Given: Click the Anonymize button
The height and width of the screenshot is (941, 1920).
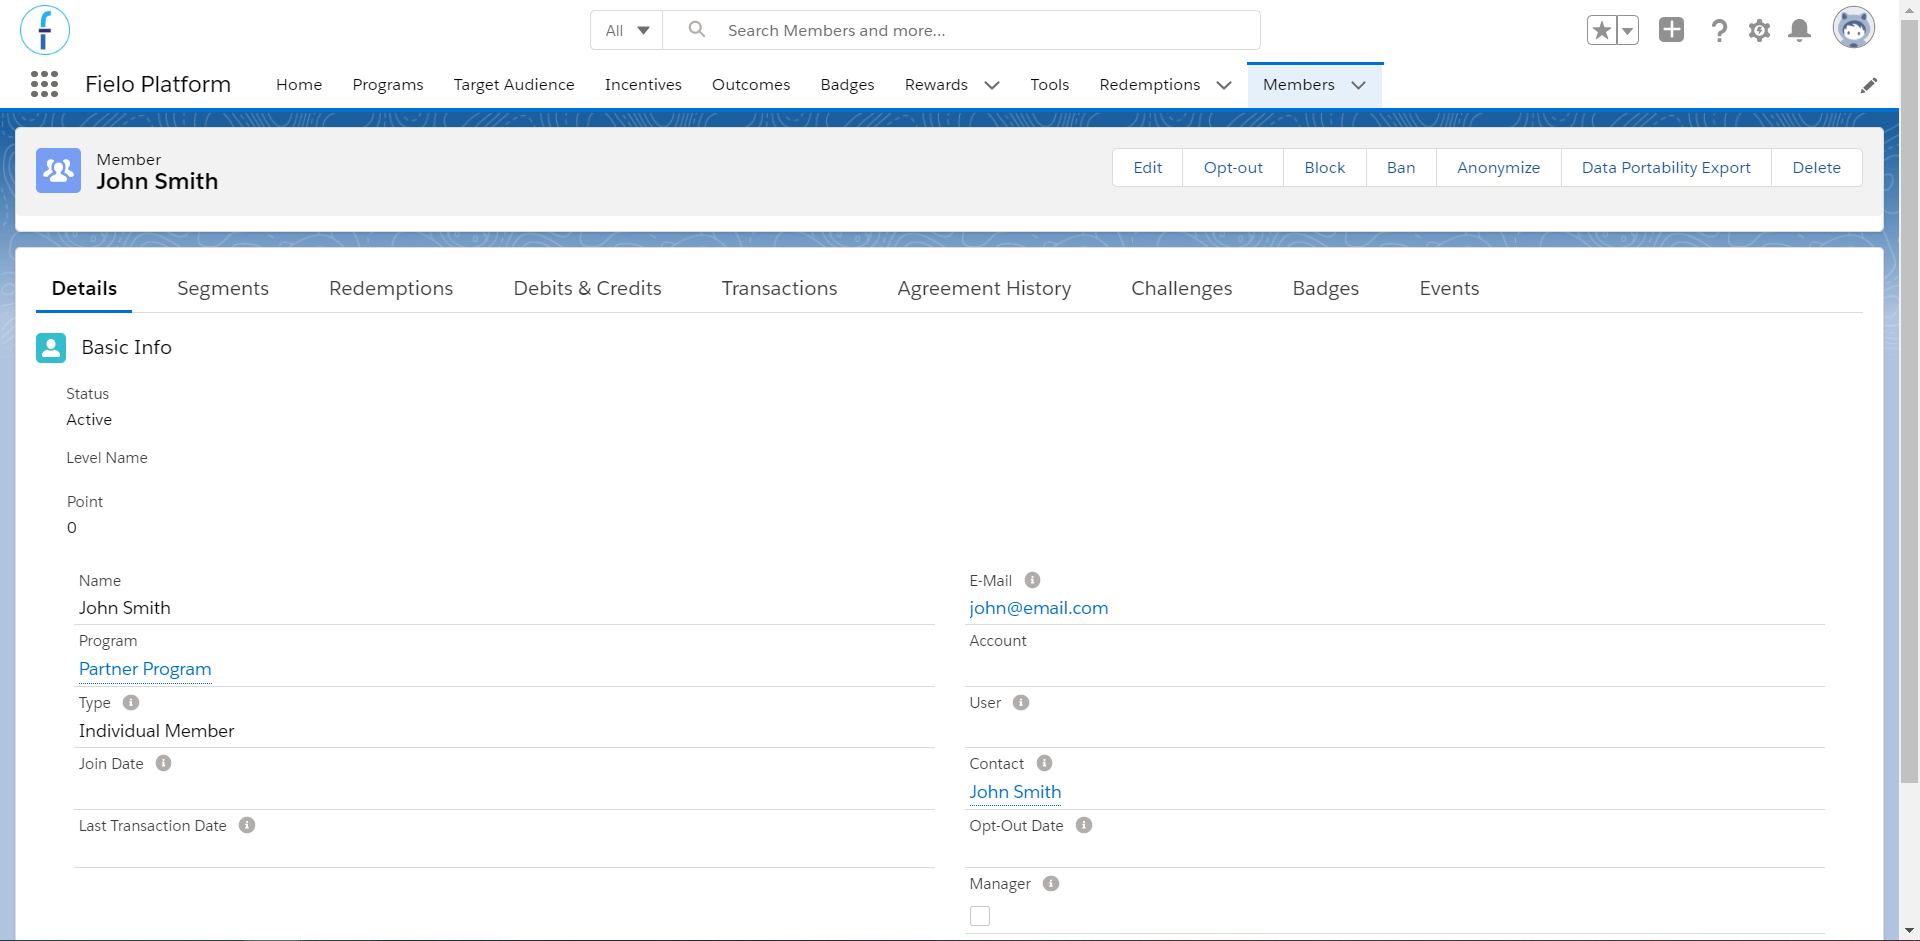Looking at the screenshot, I should [1498, 168].
